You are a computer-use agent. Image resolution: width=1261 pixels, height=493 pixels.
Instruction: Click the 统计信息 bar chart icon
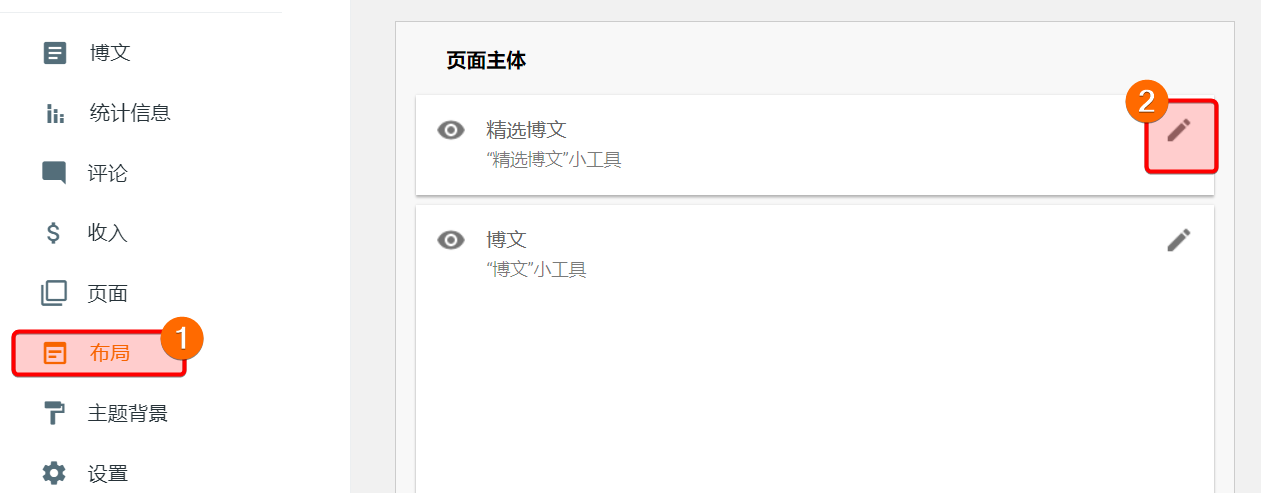coord(55,113)
